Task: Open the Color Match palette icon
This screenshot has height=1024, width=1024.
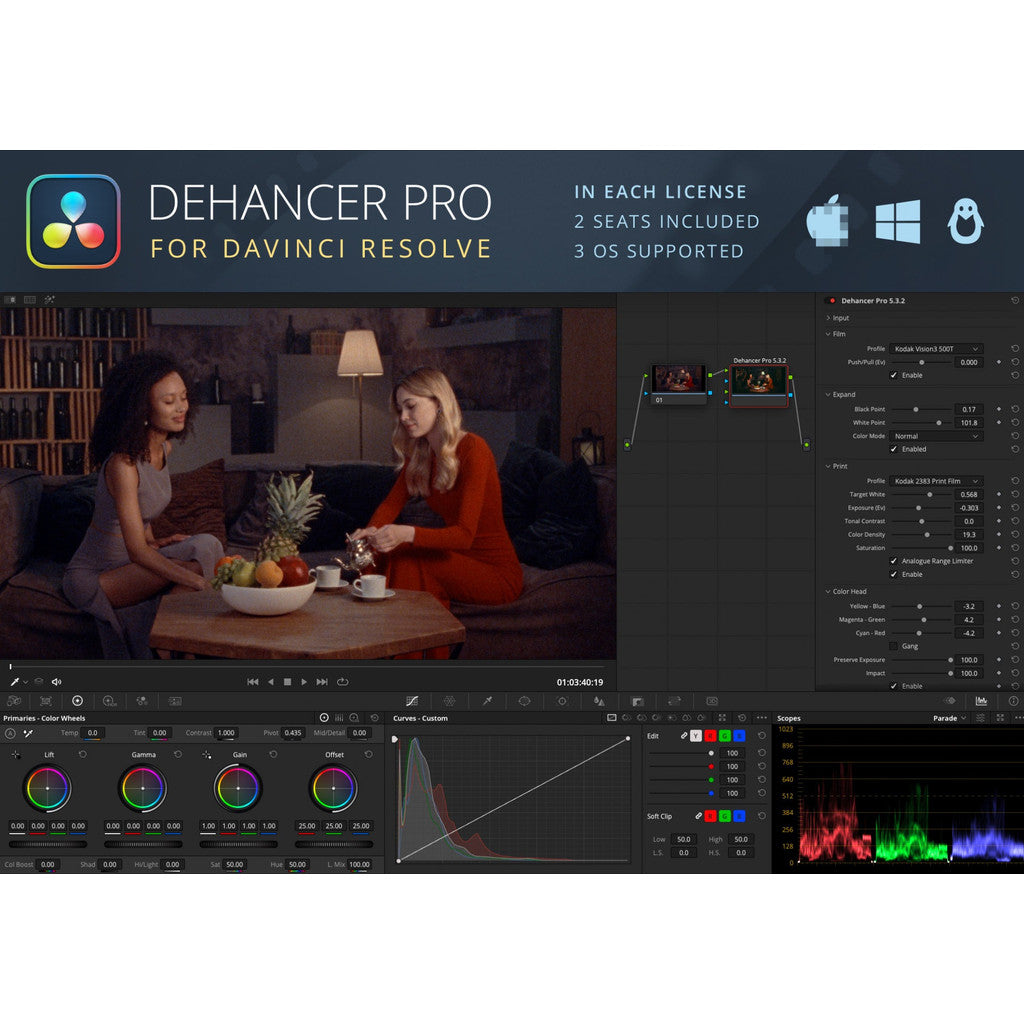Action: pyautogui.click(x=46, y=701)
